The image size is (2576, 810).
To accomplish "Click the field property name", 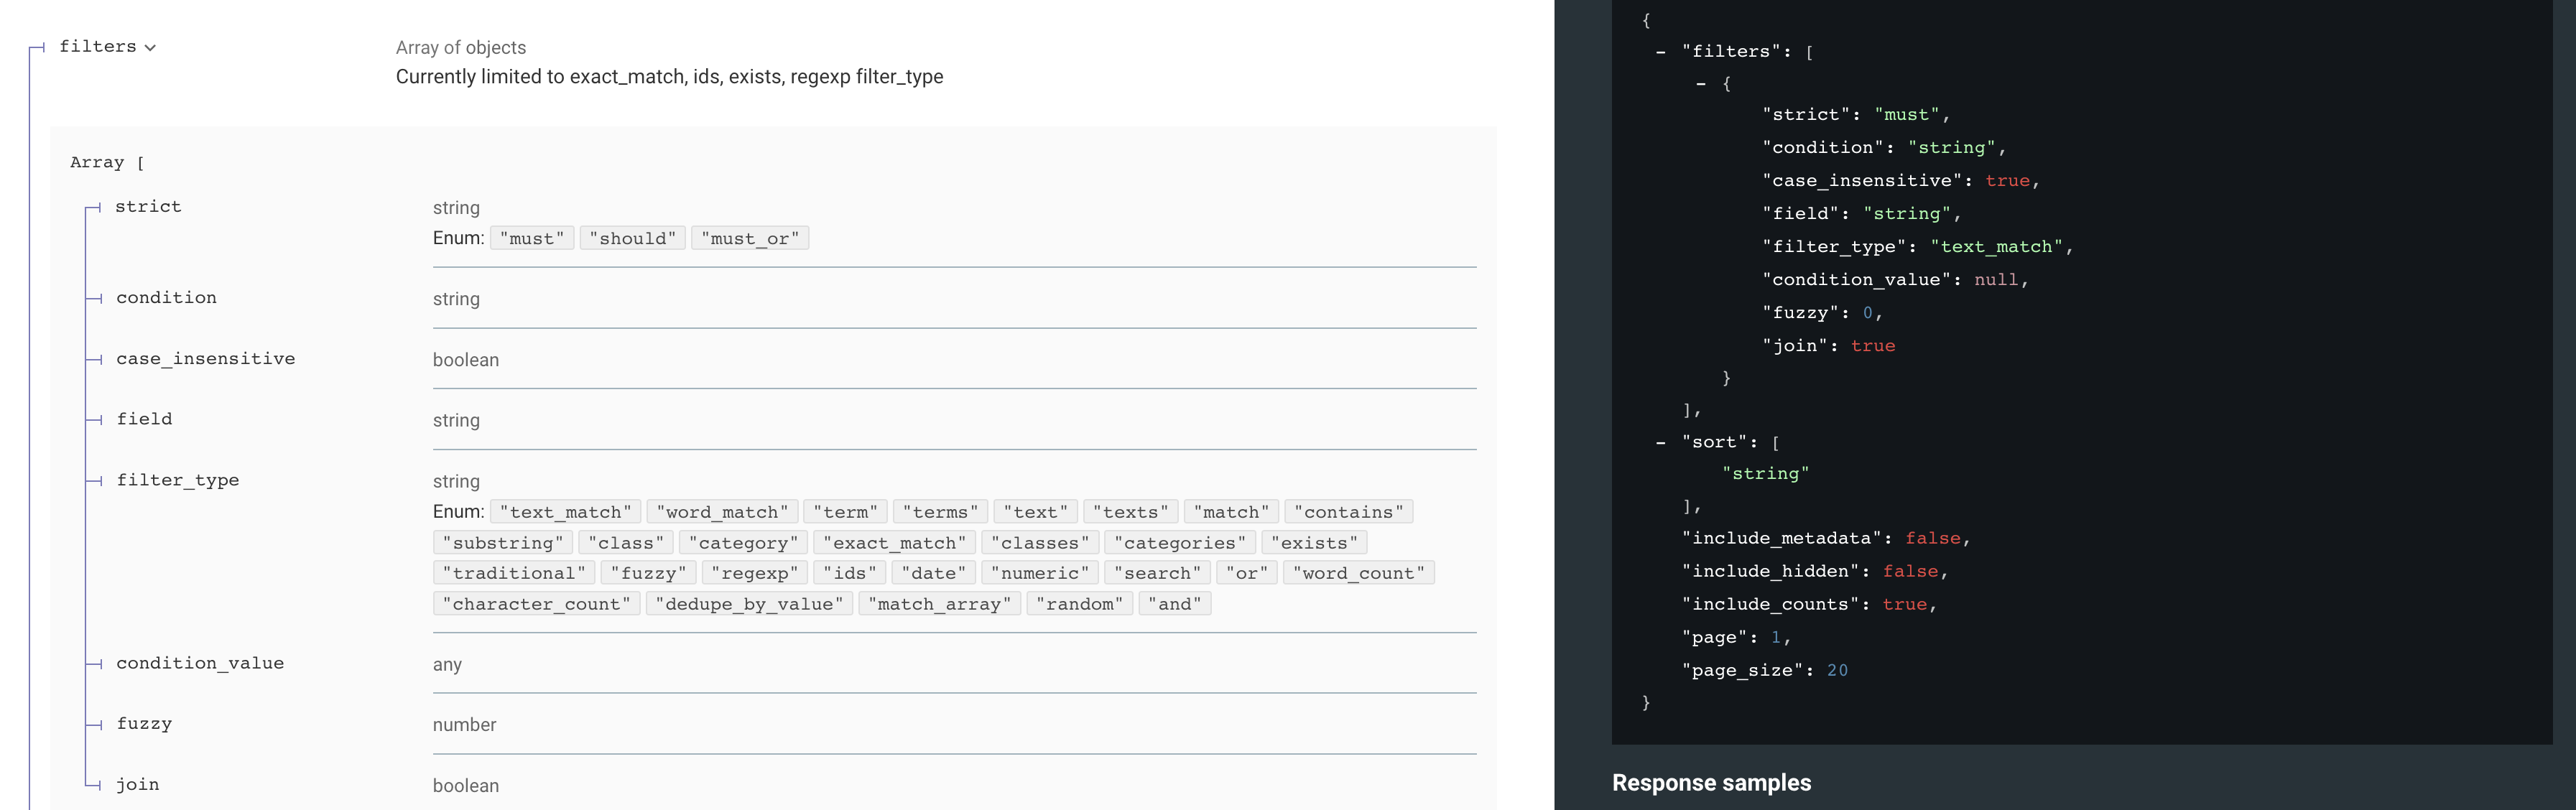I will click(x=144, y=419).
